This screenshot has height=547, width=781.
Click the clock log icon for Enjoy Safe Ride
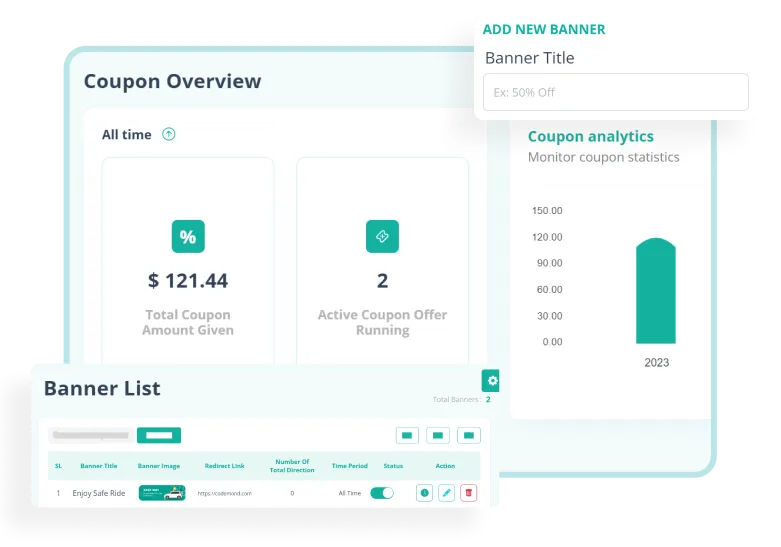[x=424, y=493]
